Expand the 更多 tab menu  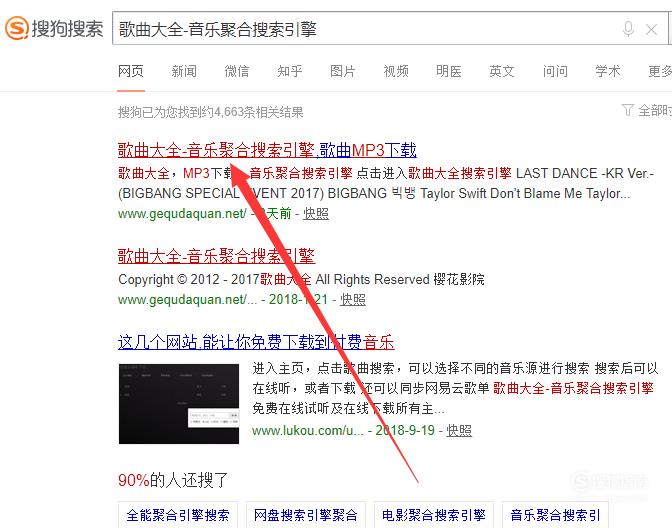(x=660, y=71)
